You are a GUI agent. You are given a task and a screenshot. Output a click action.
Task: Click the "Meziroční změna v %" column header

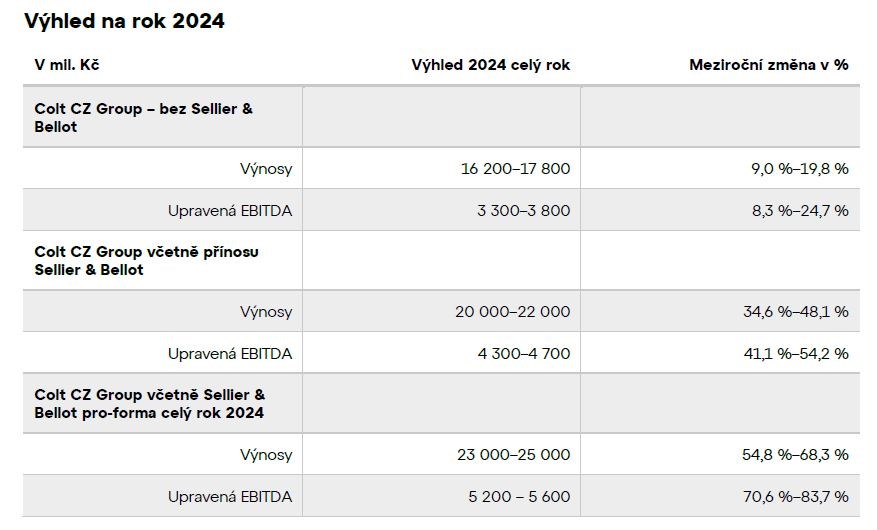click(x=768, y=65)
